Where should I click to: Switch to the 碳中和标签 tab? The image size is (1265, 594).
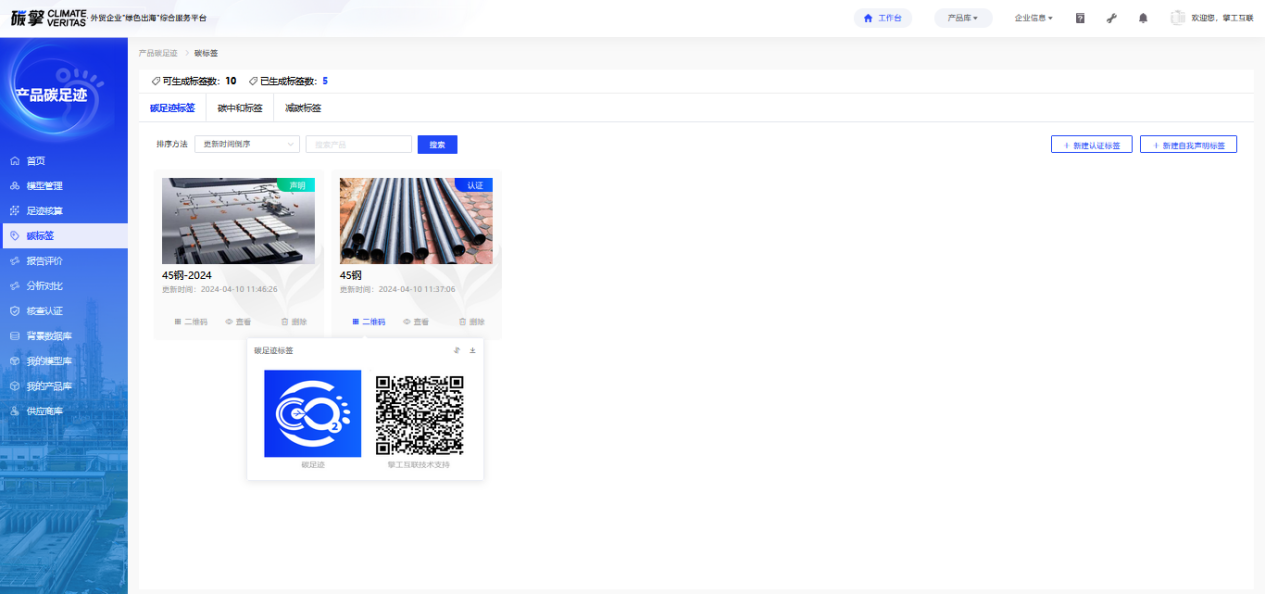click(240, 108)
